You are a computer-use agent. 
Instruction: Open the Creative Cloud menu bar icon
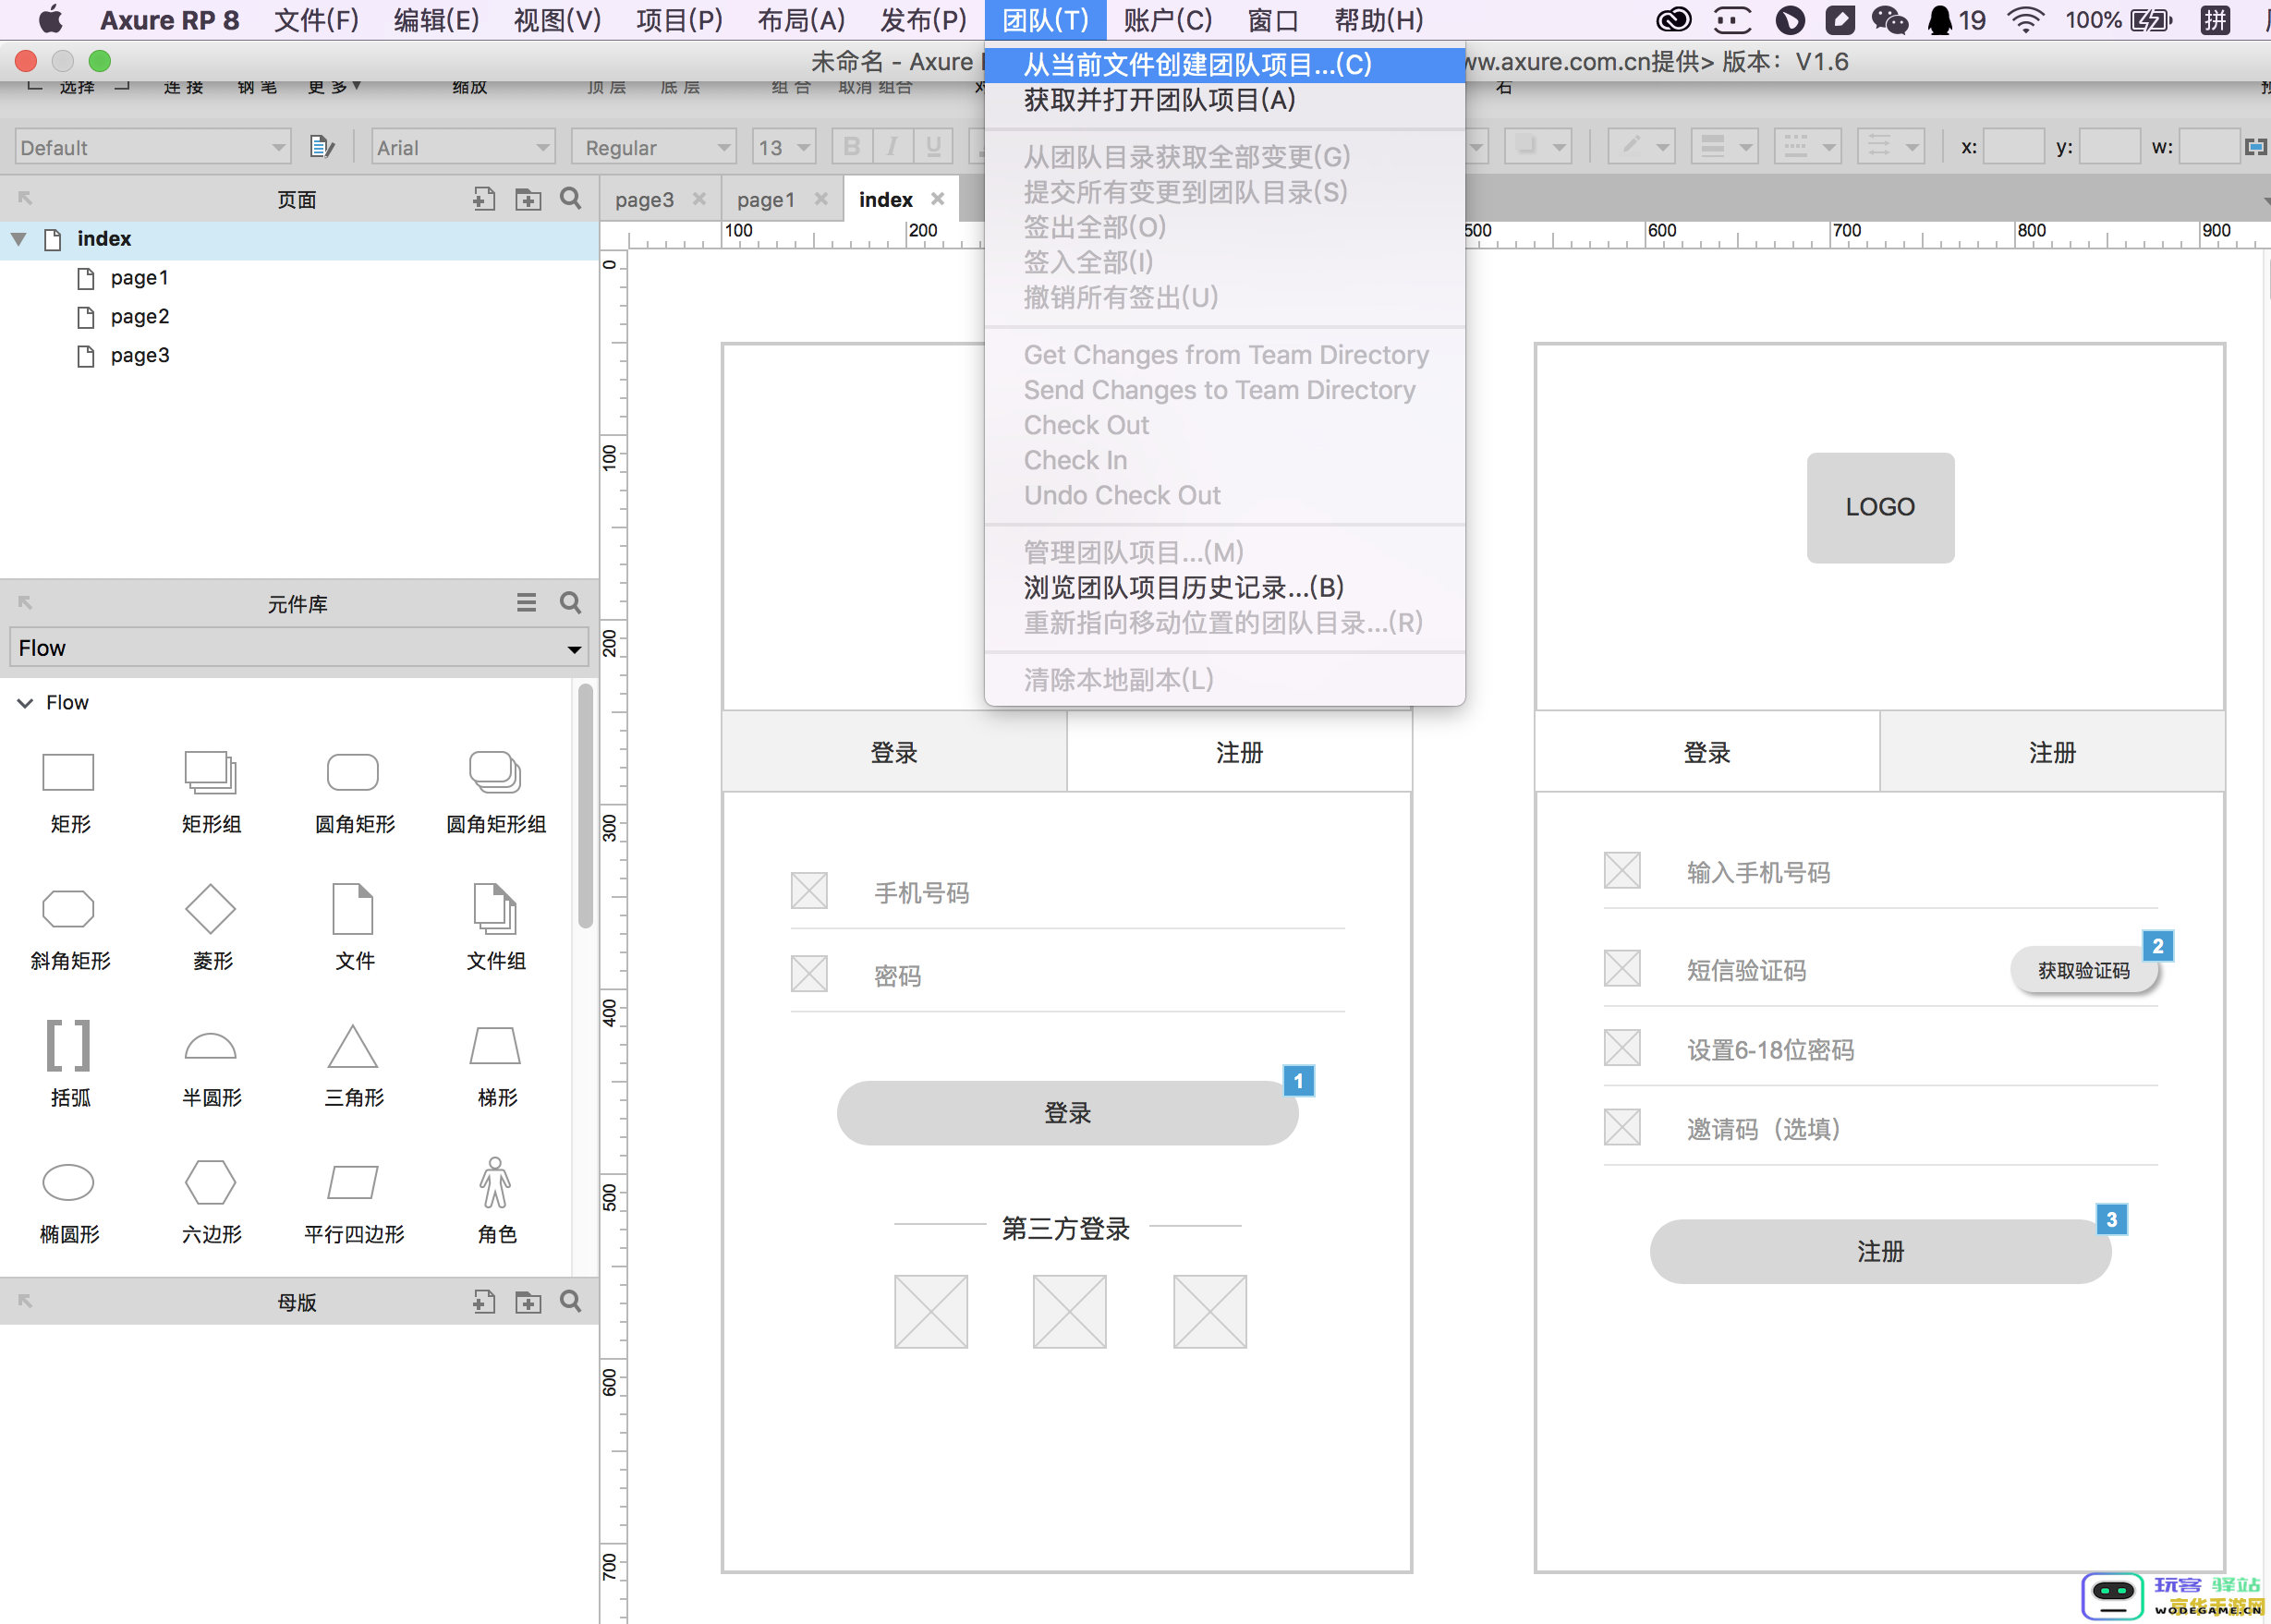click(x=1673, y=20)
